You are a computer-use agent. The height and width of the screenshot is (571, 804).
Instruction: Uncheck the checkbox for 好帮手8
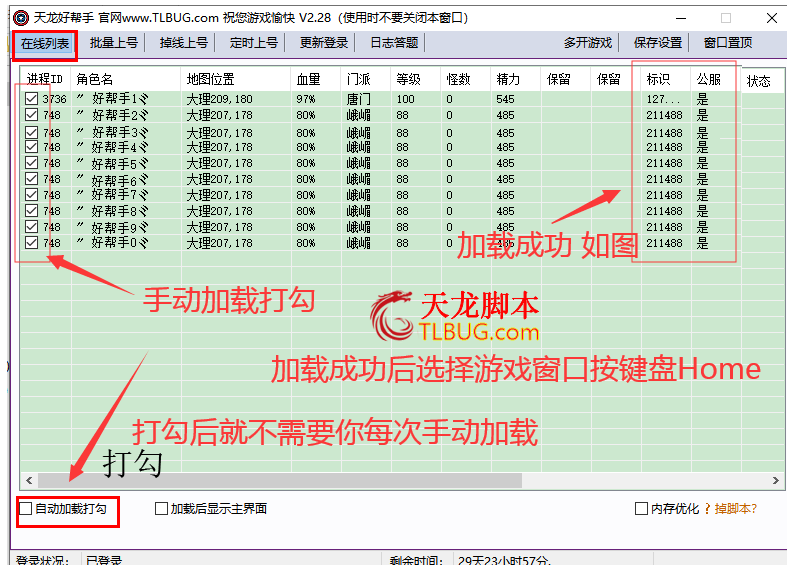pyautogui.click(x=31, y=210)
